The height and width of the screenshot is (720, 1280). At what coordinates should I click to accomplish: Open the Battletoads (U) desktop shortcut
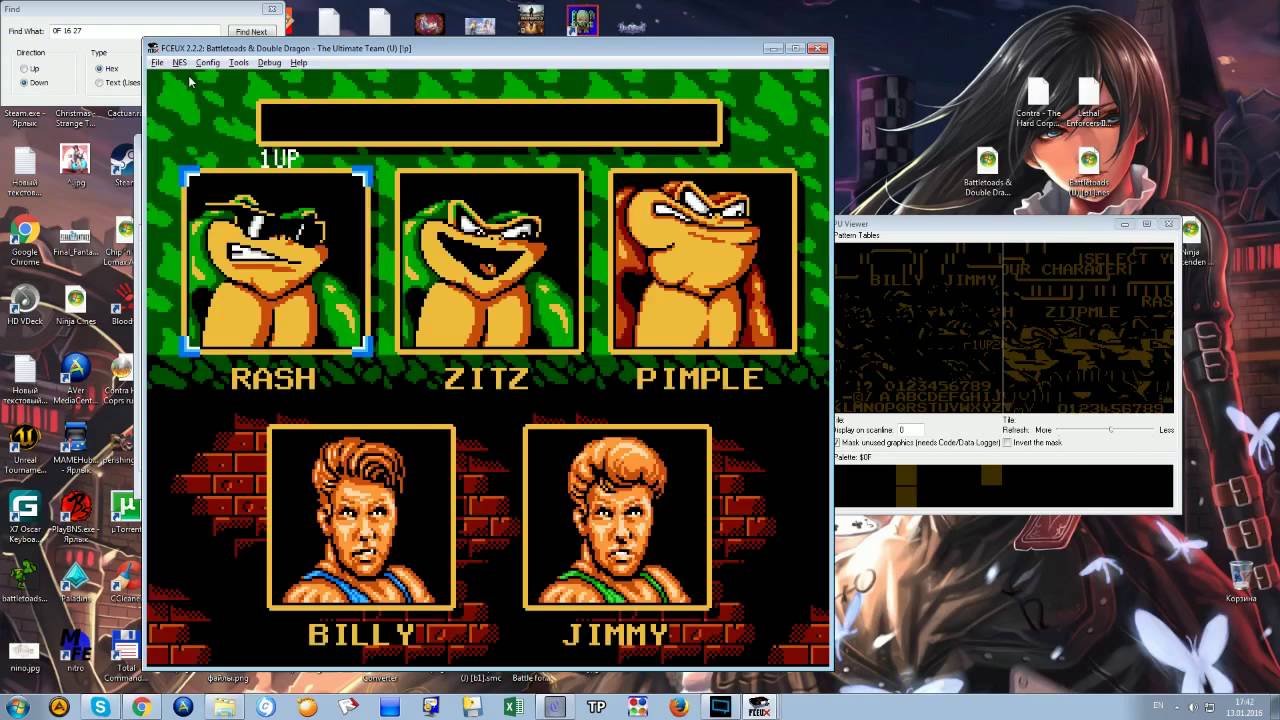[x=1089, y=172]
